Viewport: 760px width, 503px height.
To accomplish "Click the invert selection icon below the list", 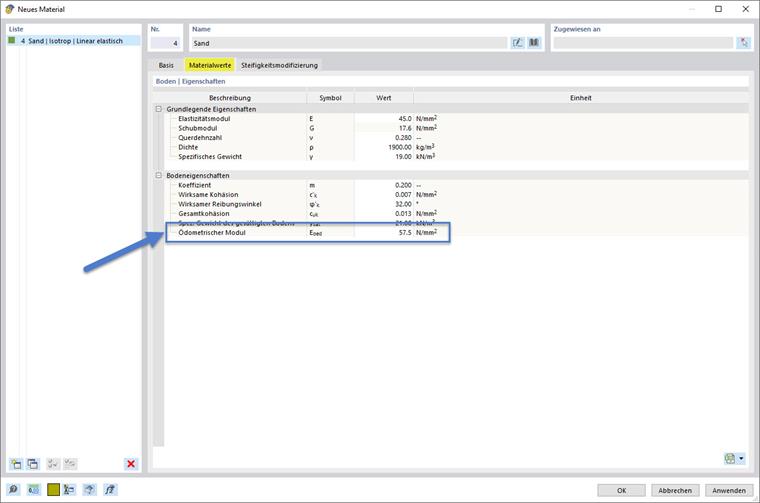I will pos(70,464).
